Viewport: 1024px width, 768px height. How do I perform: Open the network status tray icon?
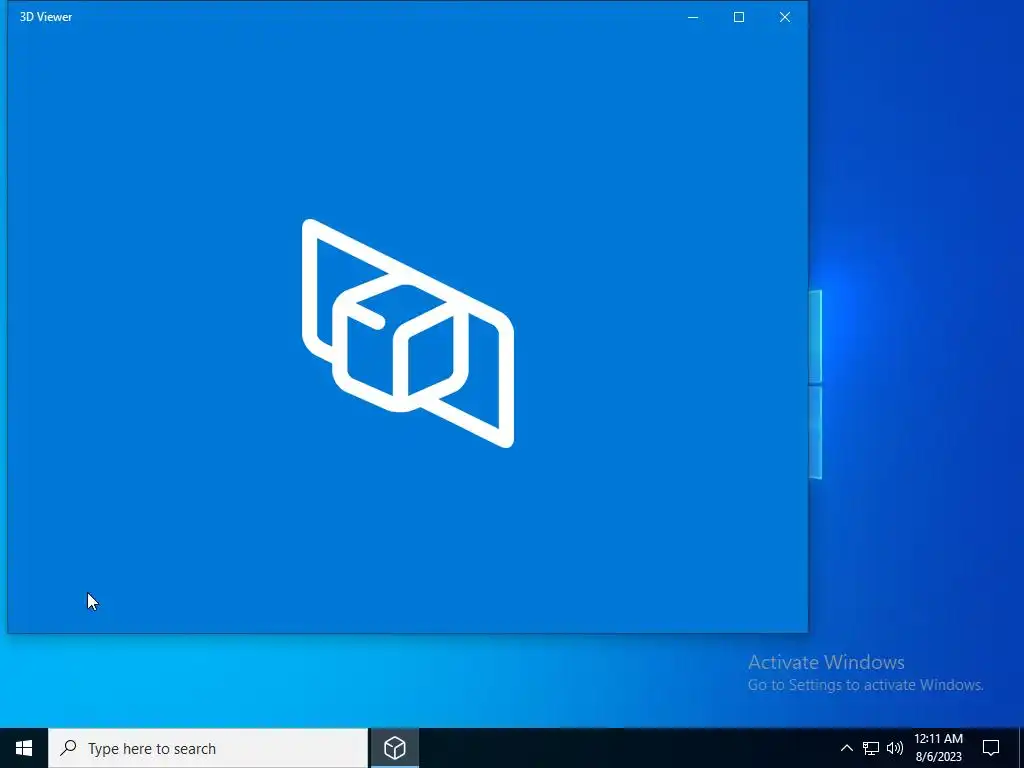click(x=871, y=748)
